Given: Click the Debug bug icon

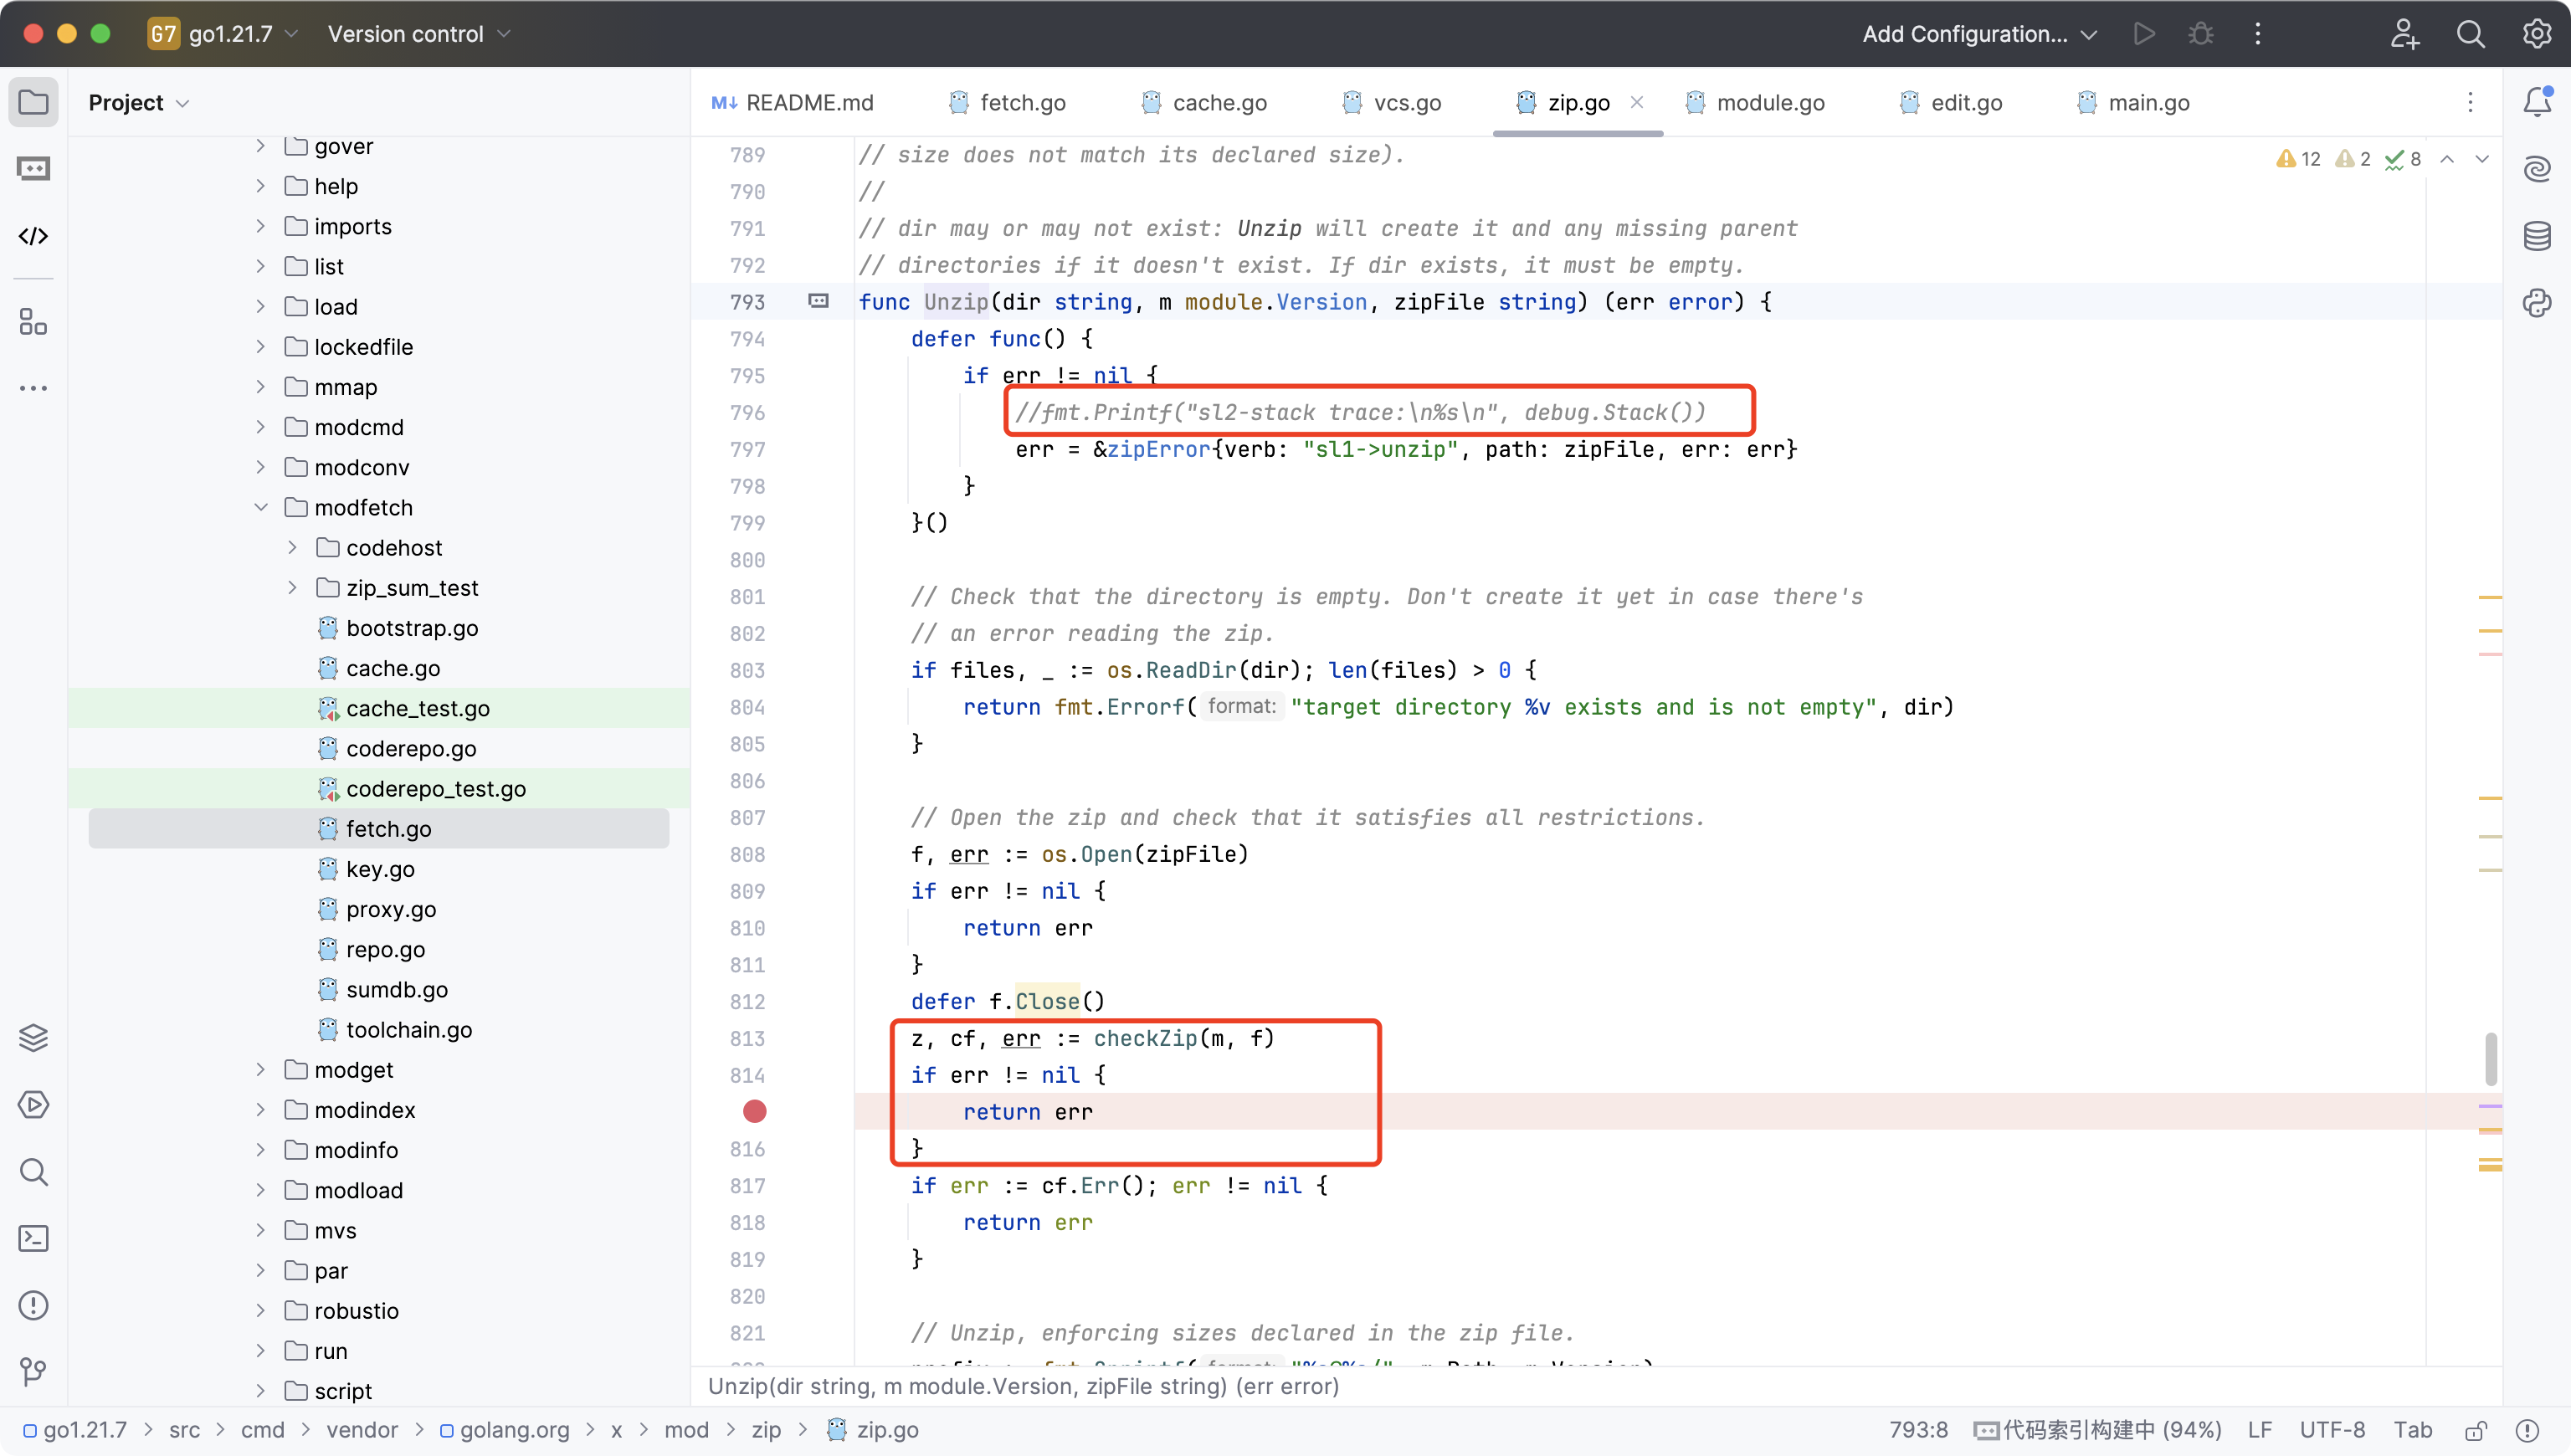Looking at the screenshot, I should (2200, 34).
